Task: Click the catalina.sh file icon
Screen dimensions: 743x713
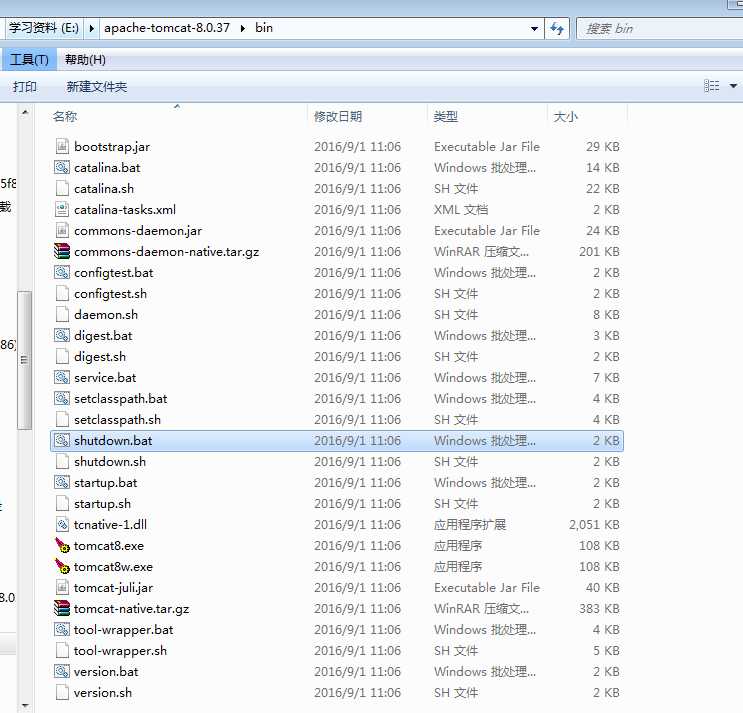Action: tap(62, 189)
